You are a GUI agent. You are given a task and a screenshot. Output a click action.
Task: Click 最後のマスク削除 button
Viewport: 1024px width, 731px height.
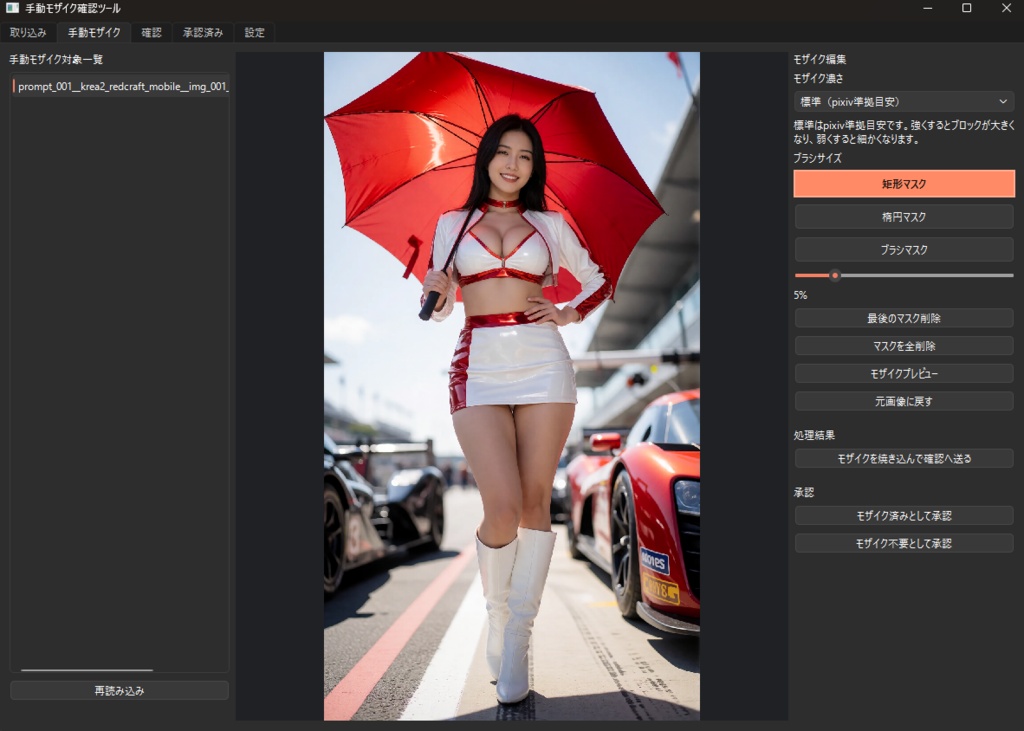pyautogui.click(x=904, y=318)
